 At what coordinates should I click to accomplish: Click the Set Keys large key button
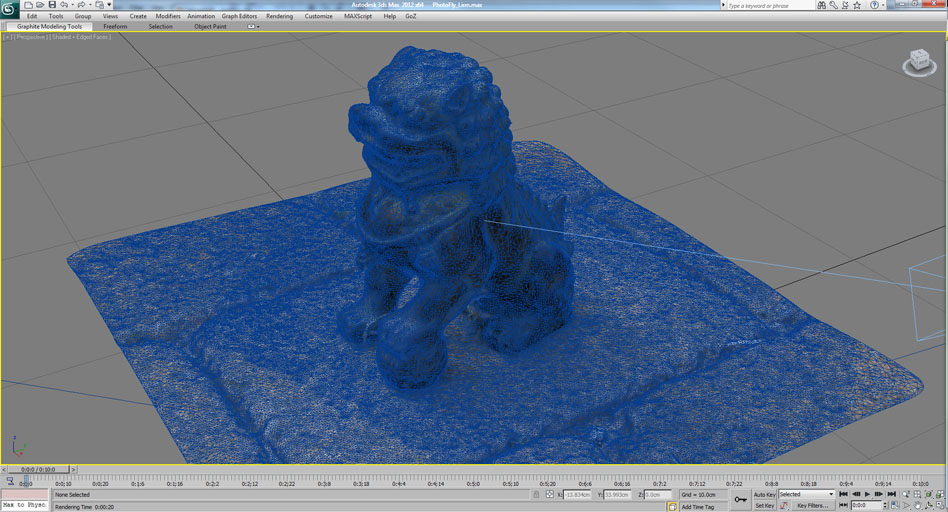(x=740, y=499)
